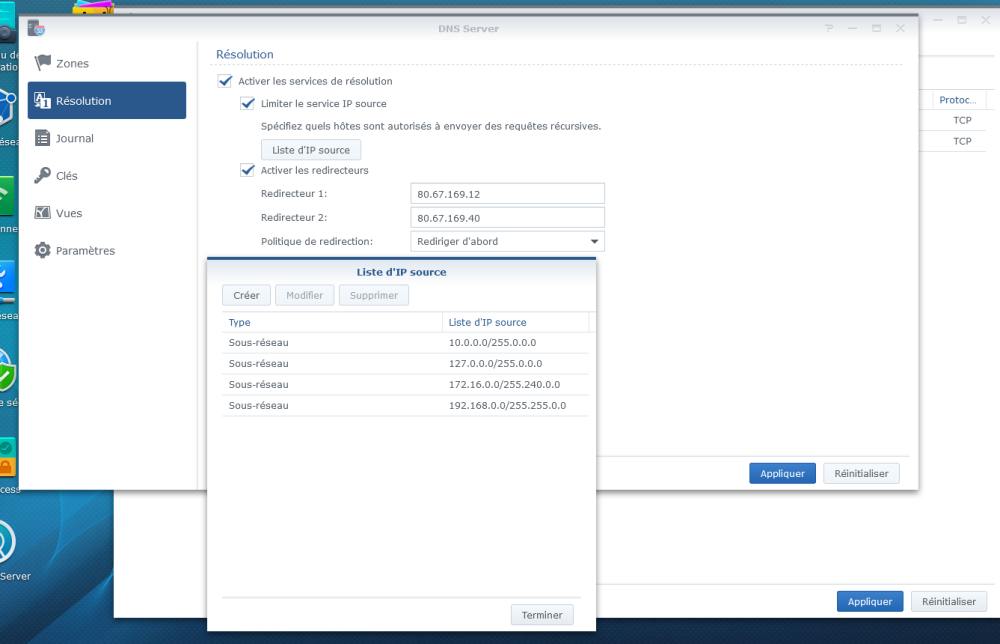Disable Activer les redirecteurs checkbox
The image size is (1000, 644).
pyautogui.click(x=247, y=170)
